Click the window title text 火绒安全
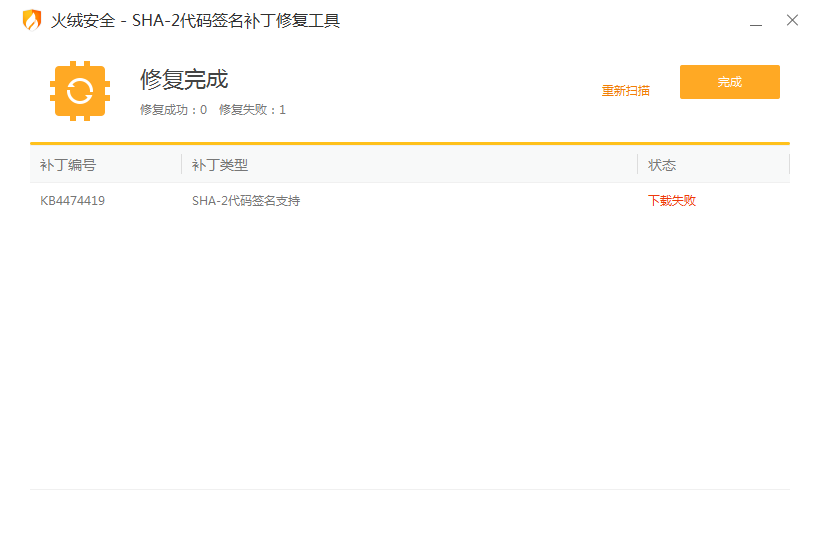Viewport: 820px width, 540px height. (83, 21)
